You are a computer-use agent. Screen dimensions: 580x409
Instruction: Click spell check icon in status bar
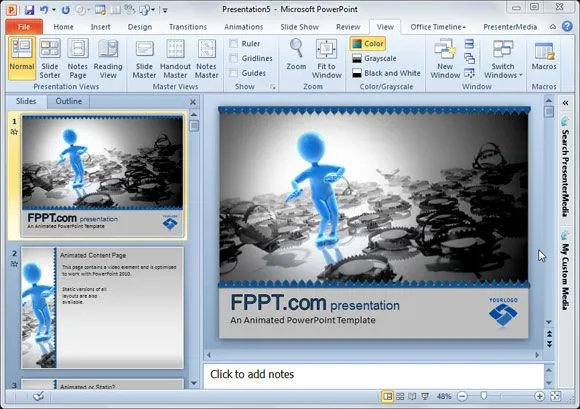(x=38, y=396)
